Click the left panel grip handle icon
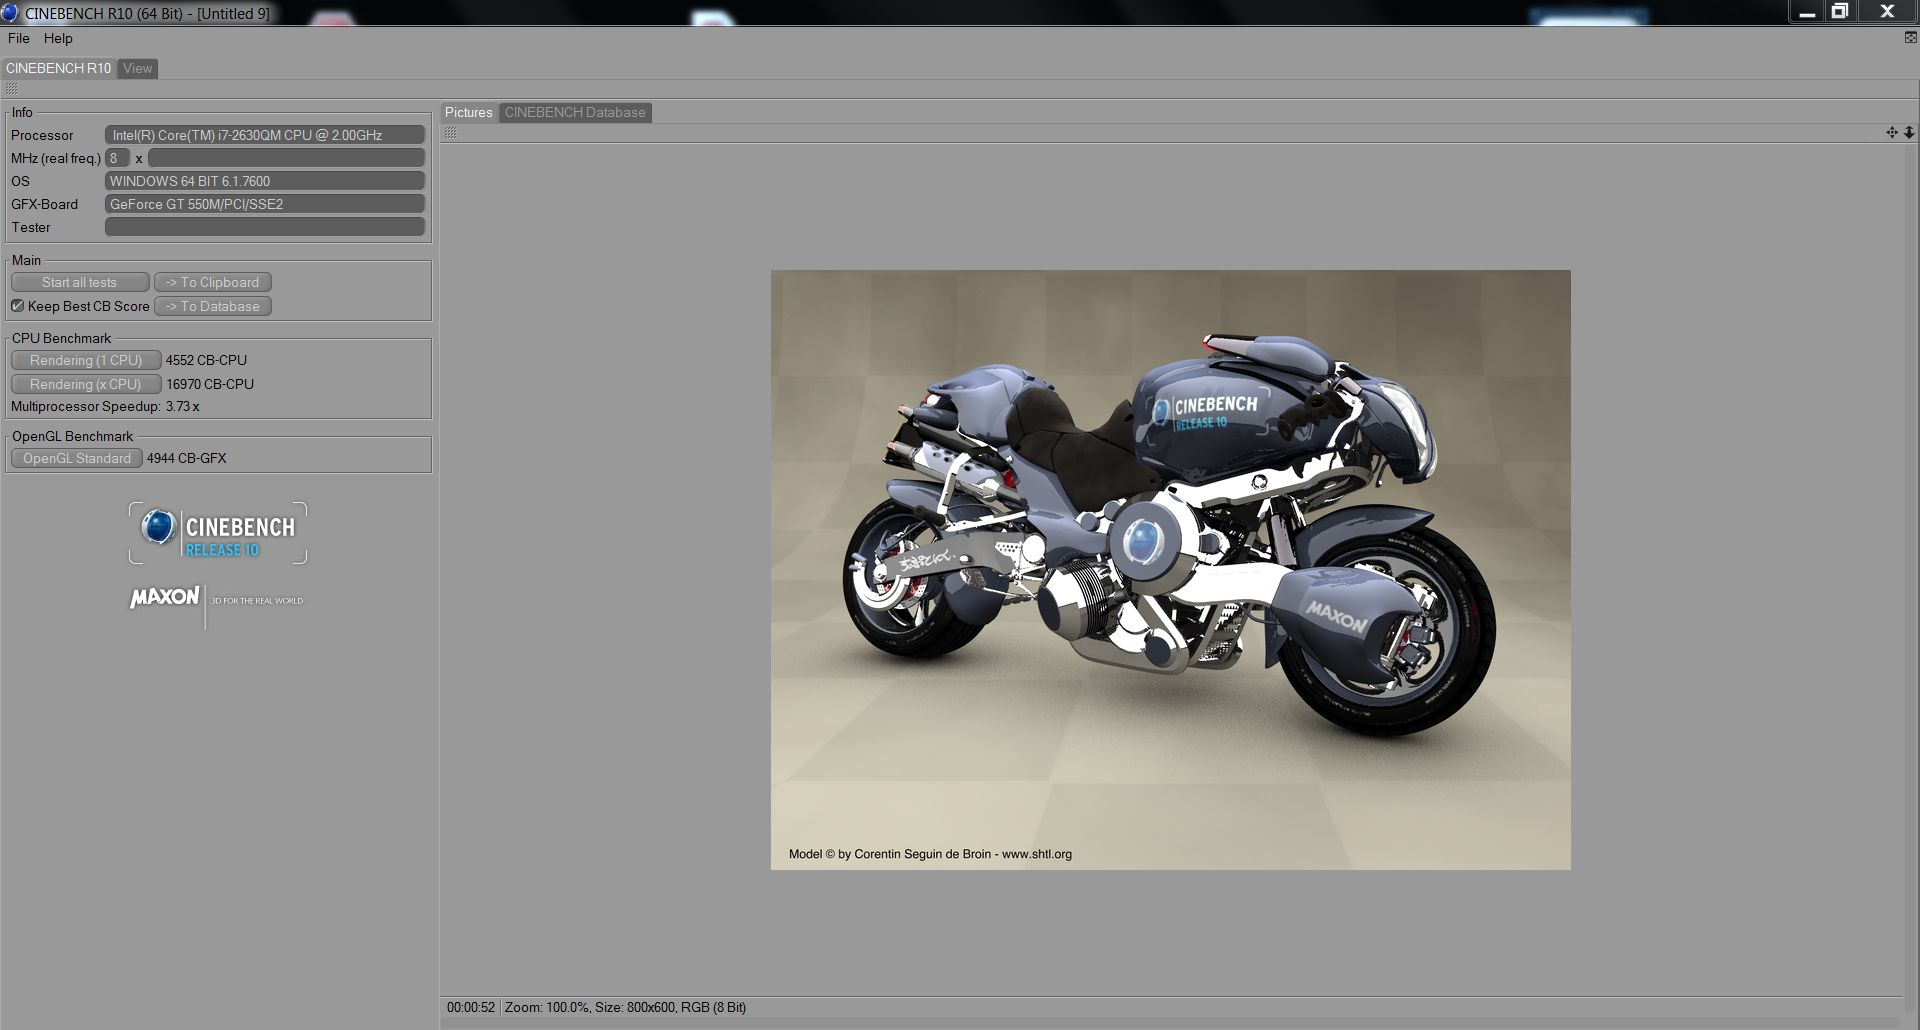 click(12, 89)
